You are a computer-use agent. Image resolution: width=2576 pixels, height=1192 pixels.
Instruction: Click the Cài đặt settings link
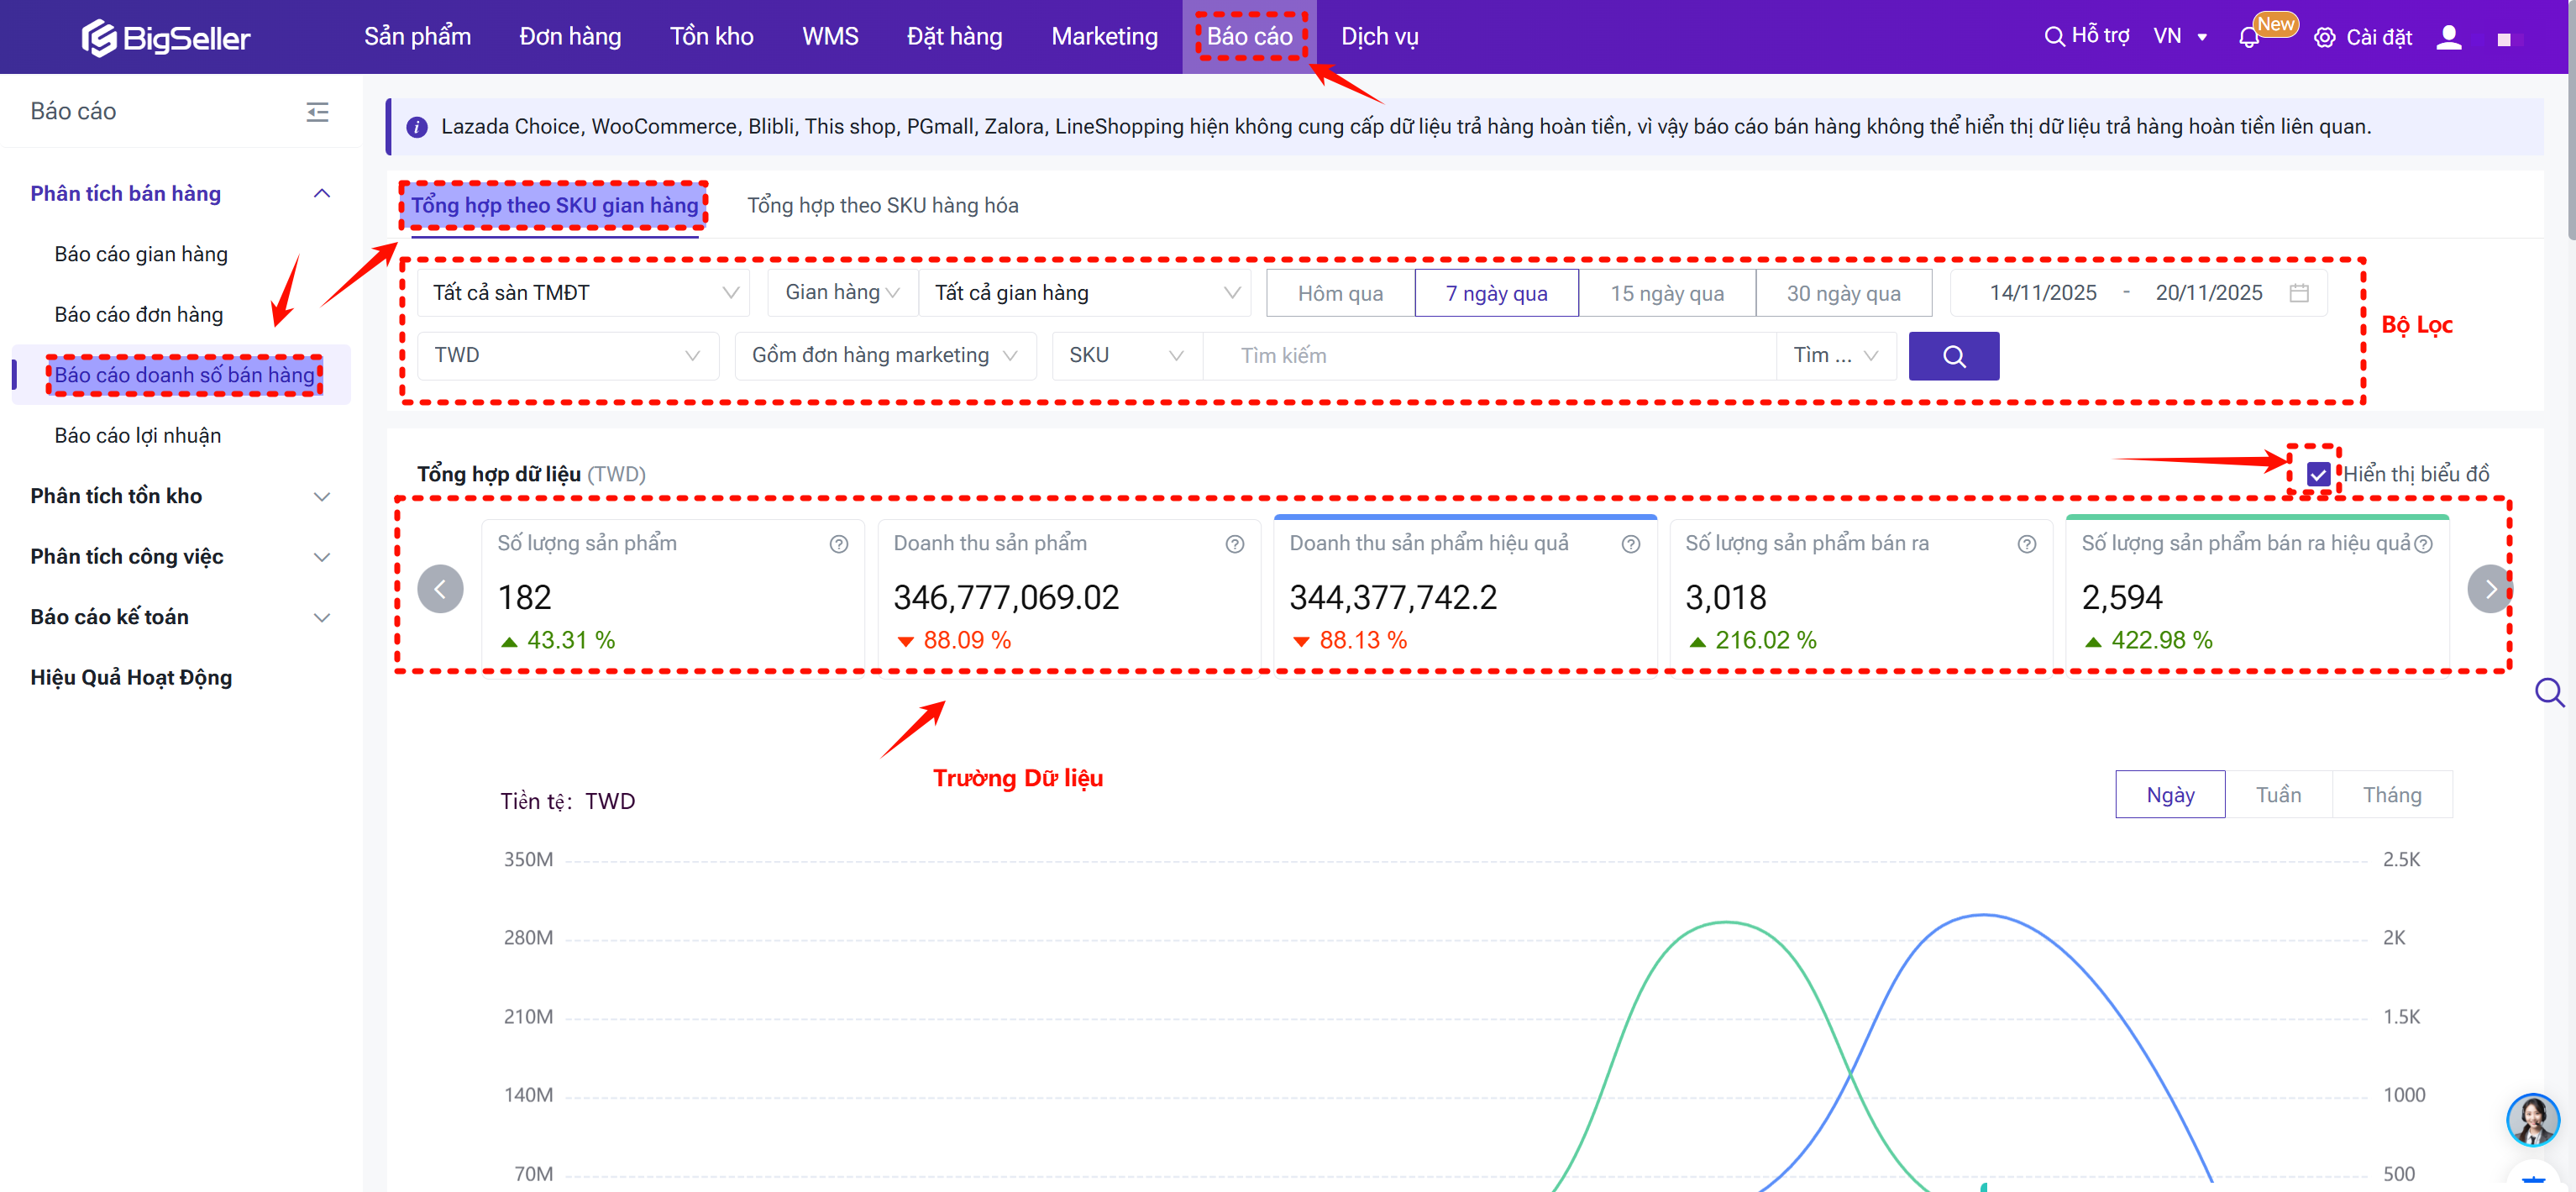point(2363,38)
